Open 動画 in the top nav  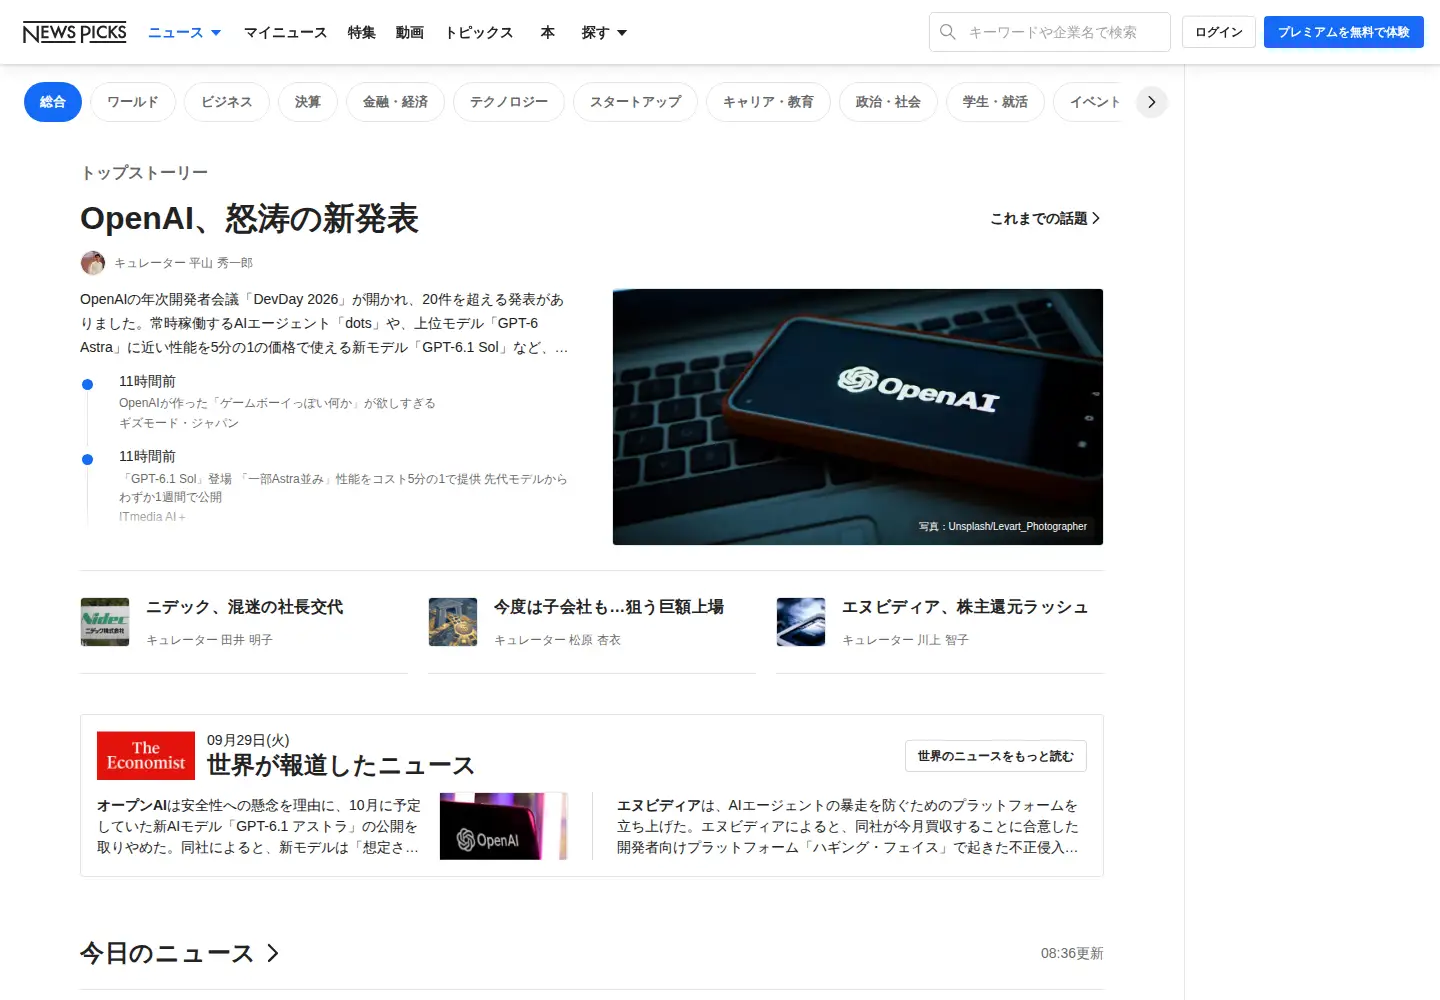pos(410,32)
